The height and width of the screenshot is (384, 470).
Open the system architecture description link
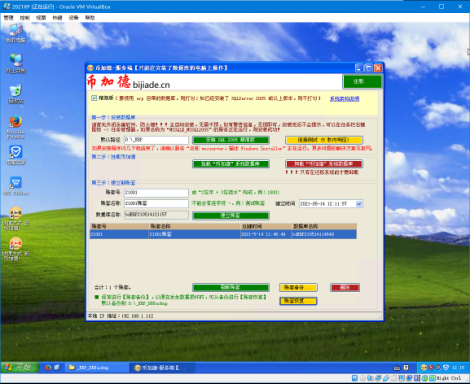[x=344, y=99]
